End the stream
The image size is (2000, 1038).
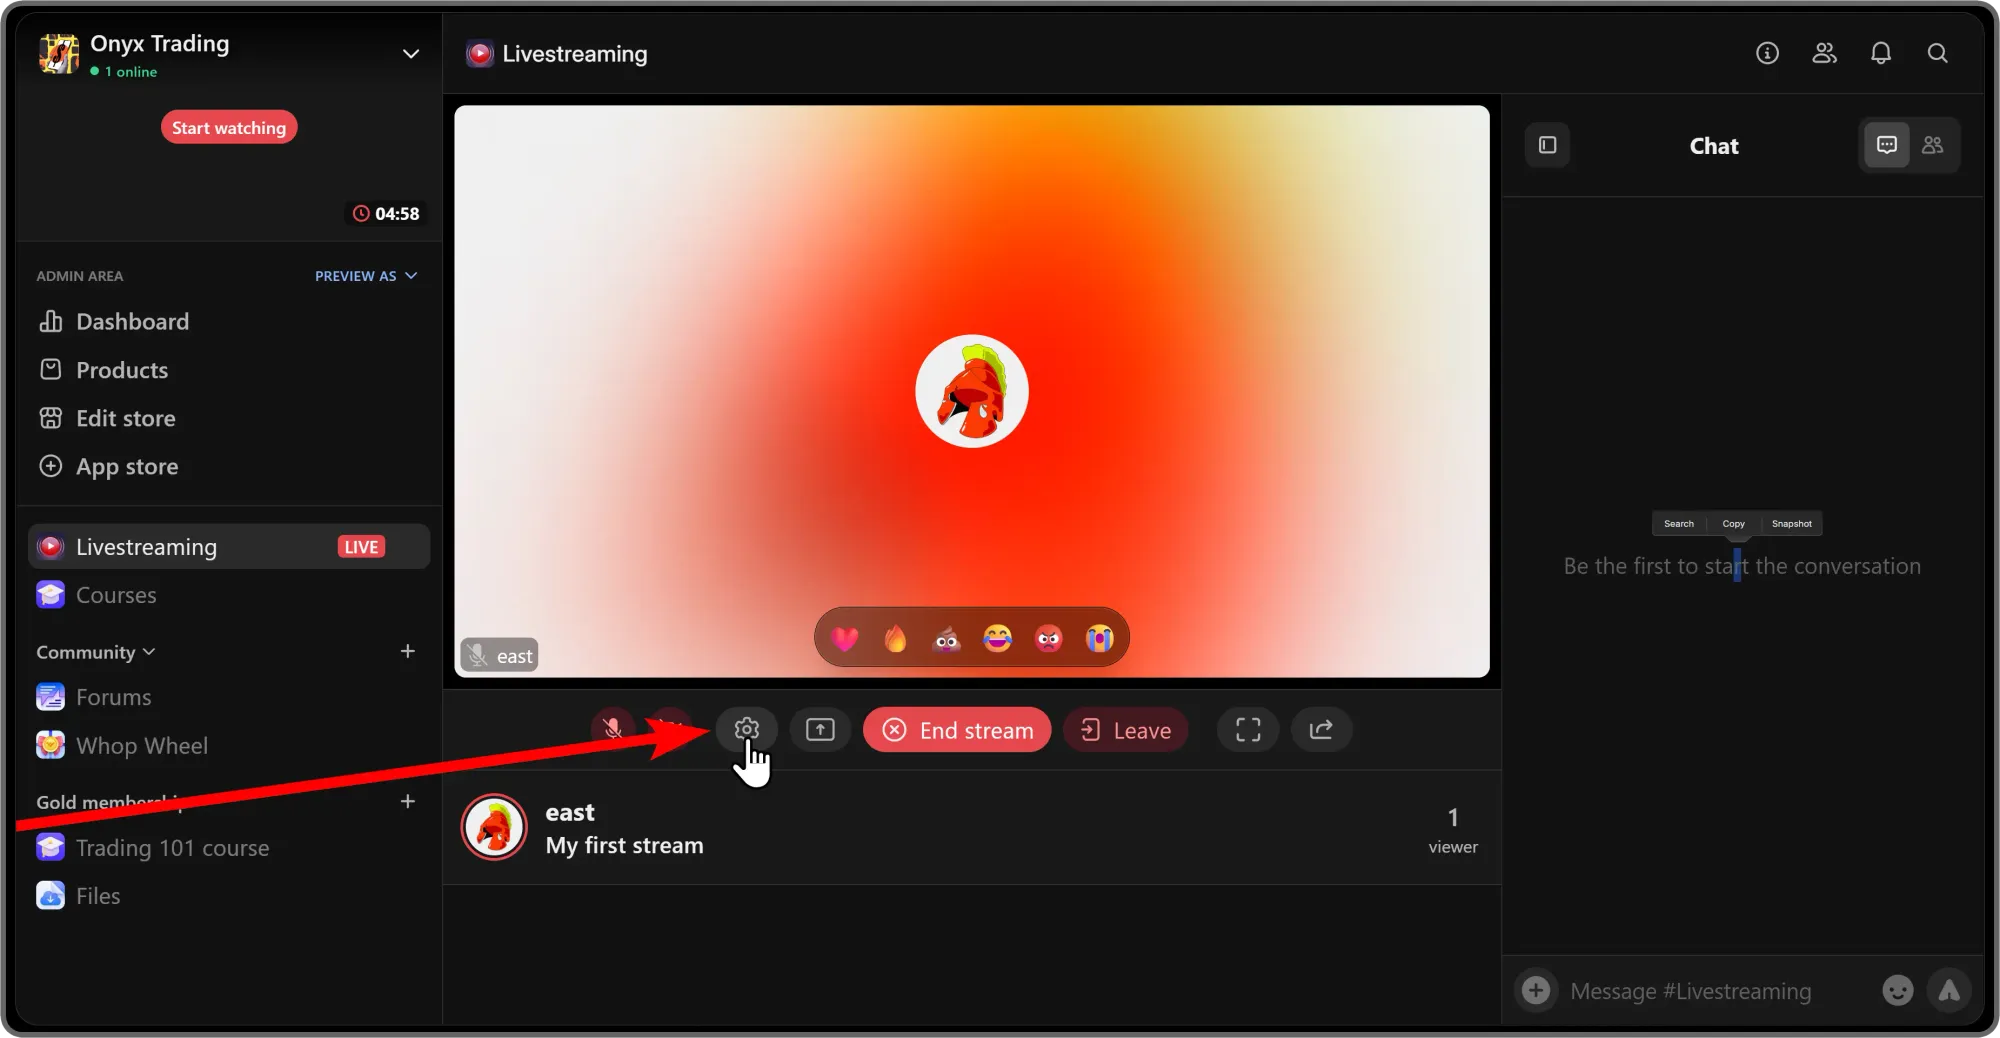pos(956,730)
